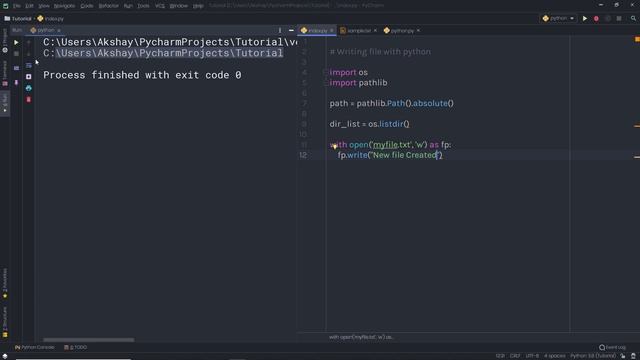This screenshot has height=360, width=640.
Task: Click the cursor position indicator in the status bar
Action: click(500, 356)
